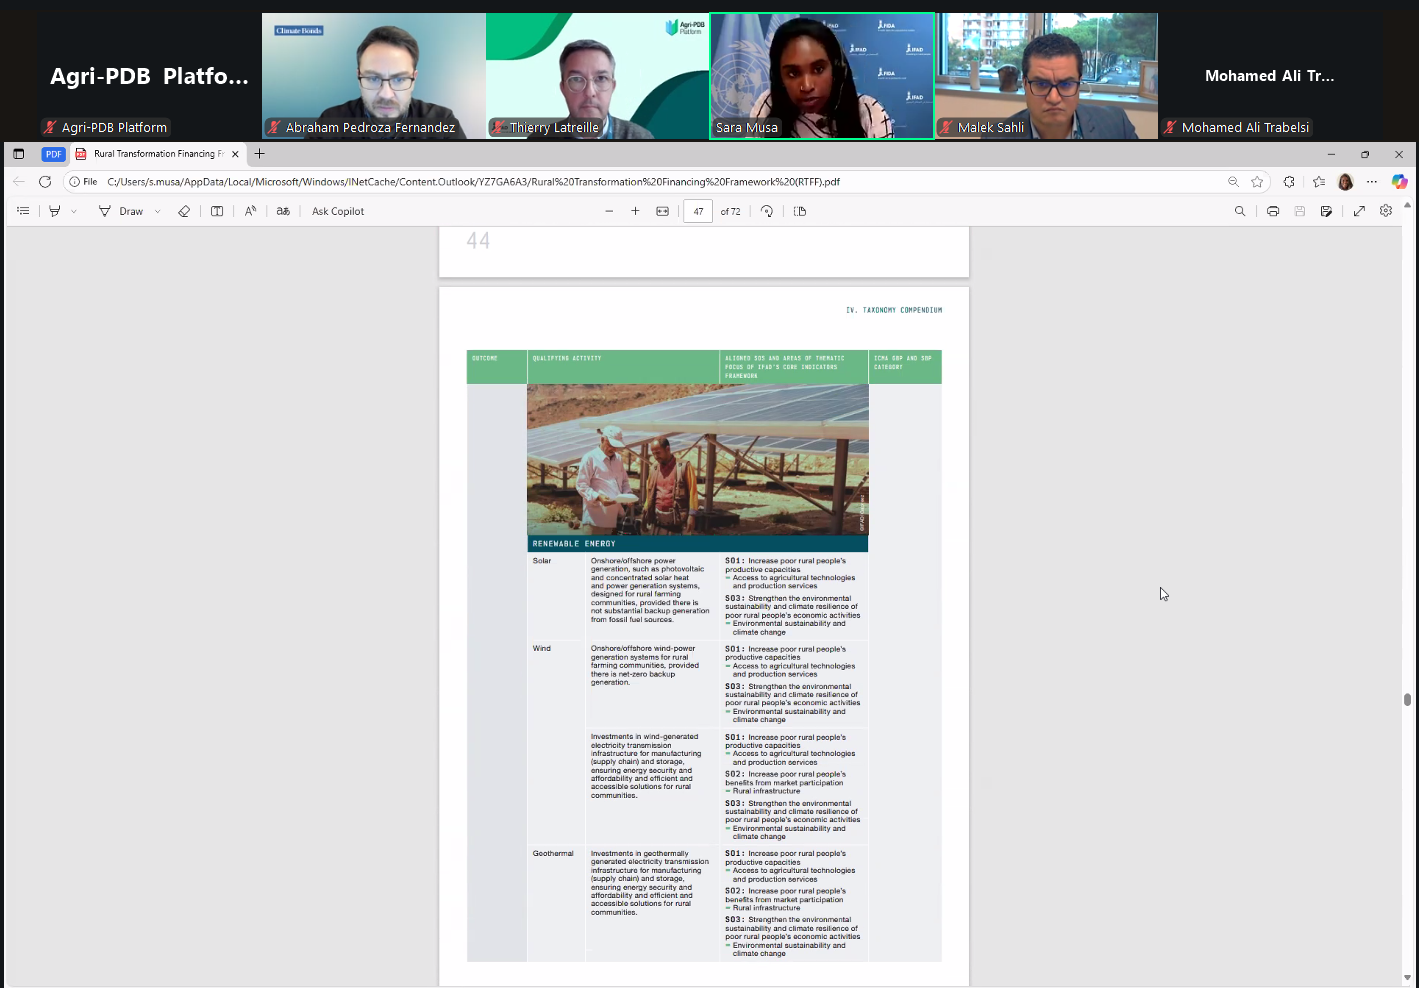
Task: Toggle the page view layout button
Action: click(800, 211)
